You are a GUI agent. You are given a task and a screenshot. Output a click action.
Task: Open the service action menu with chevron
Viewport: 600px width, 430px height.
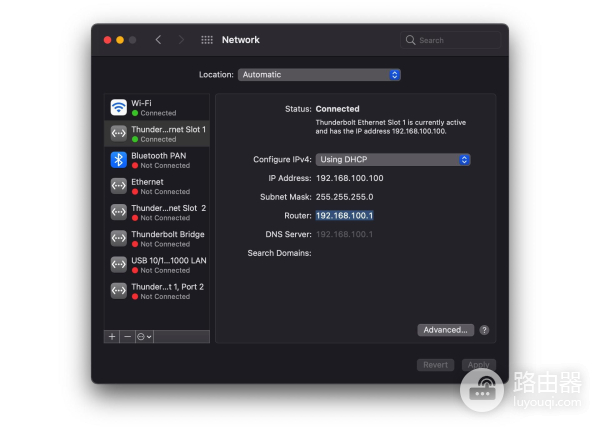144,337
